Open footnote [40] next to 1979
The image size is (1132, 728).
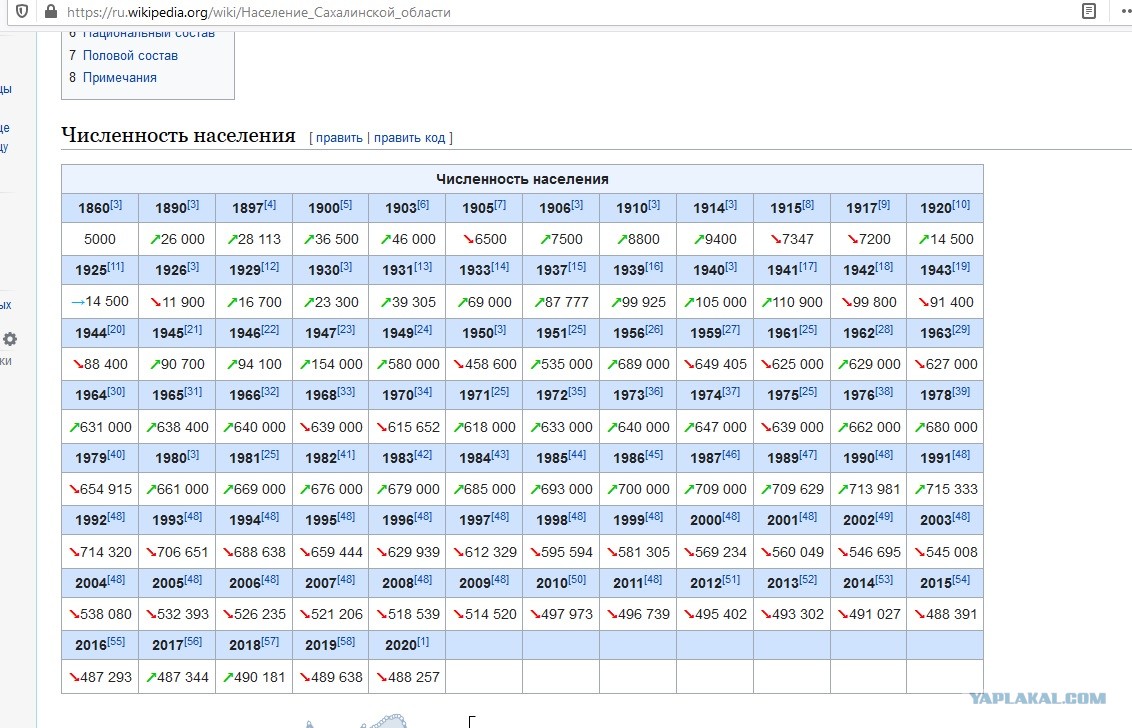[116, 454]
